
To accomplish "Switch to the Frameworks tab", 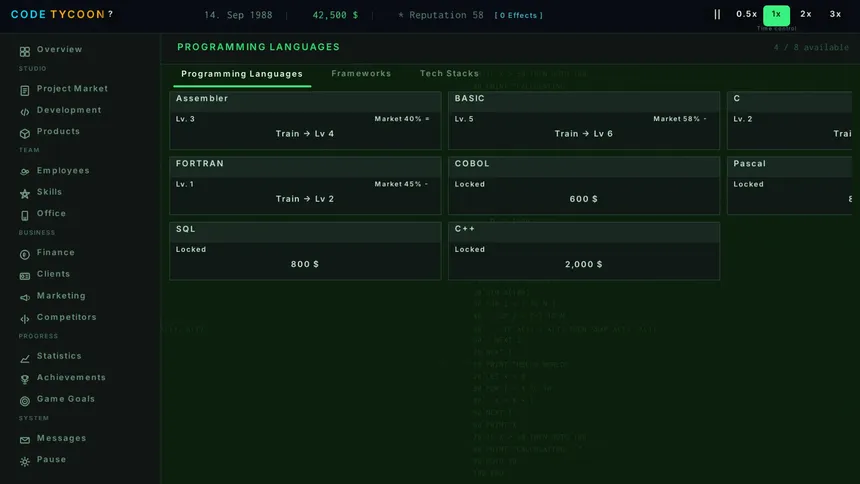I will [x=361, y=74].
